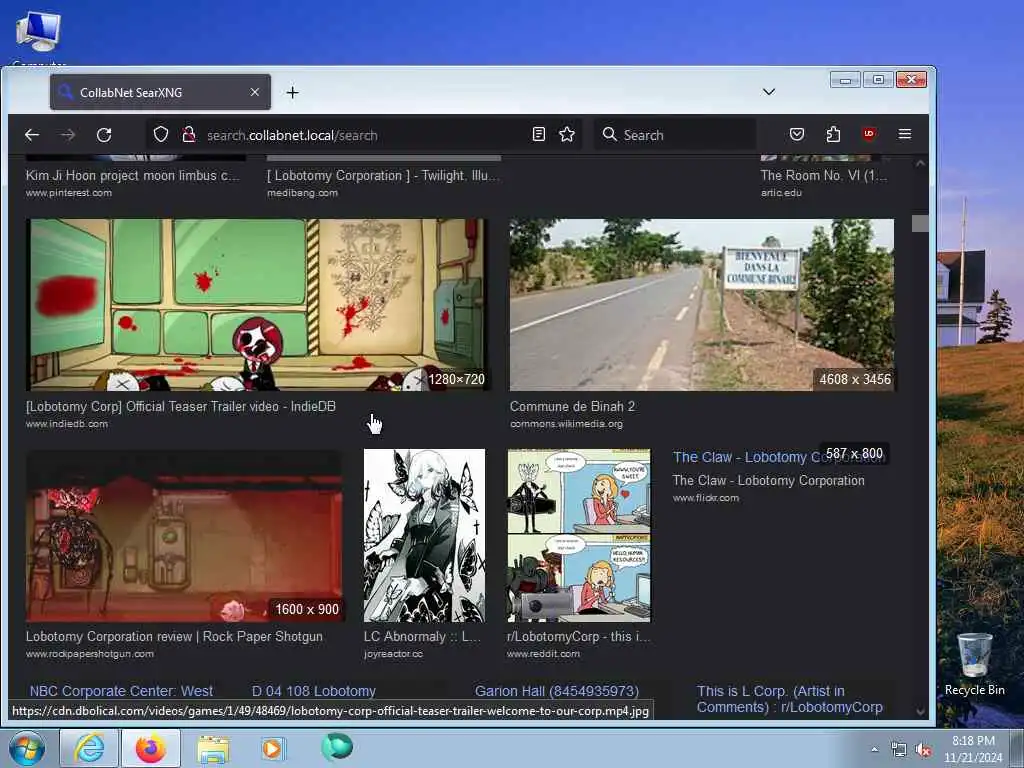Show hidden tray icons arrow

[x=874, y=750]
